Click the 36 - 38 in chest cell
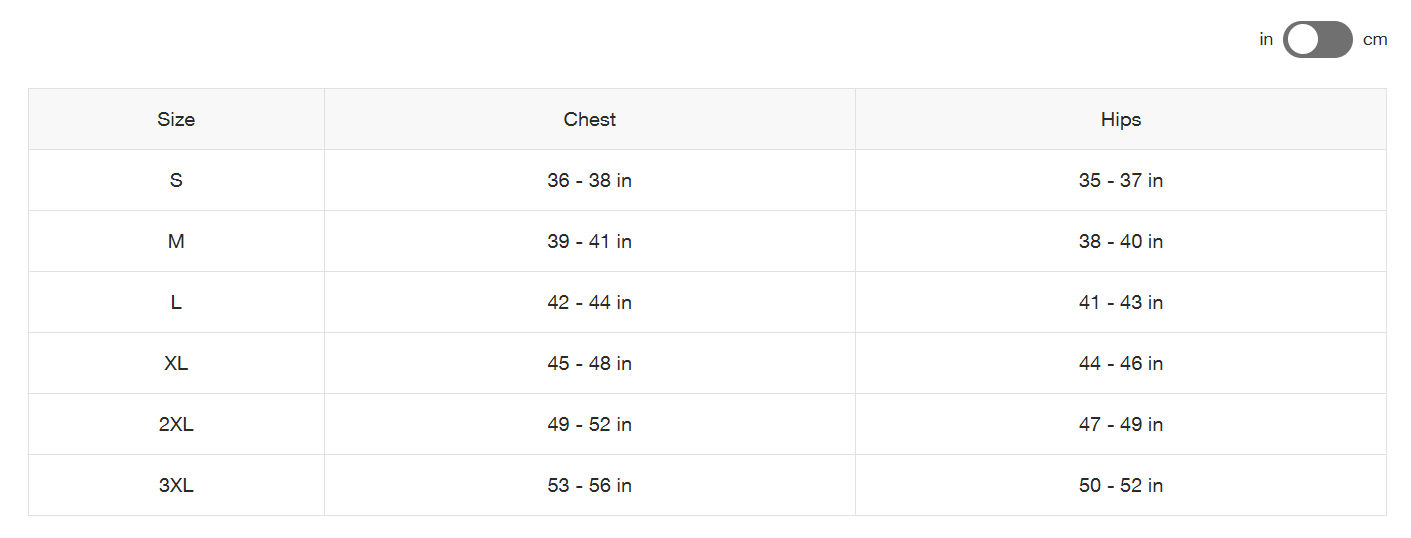Image resolution: width=1411 pixels, height=538 pixels. tap(590, 180)
